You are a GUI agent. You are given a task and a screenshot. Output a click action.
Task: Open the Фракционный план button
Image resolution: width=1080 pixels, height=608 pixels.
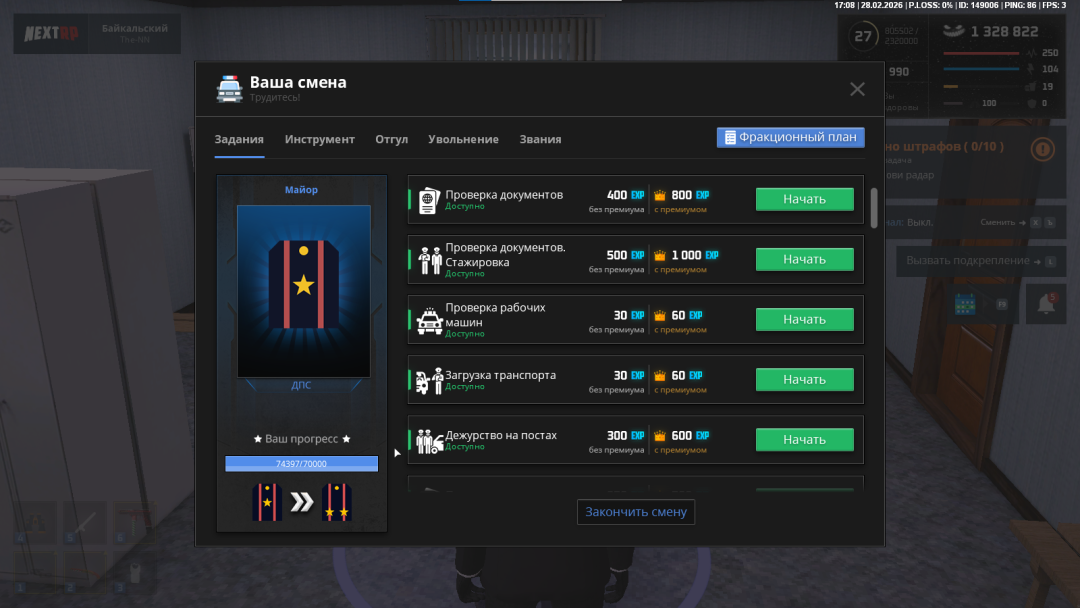[790, 137]
